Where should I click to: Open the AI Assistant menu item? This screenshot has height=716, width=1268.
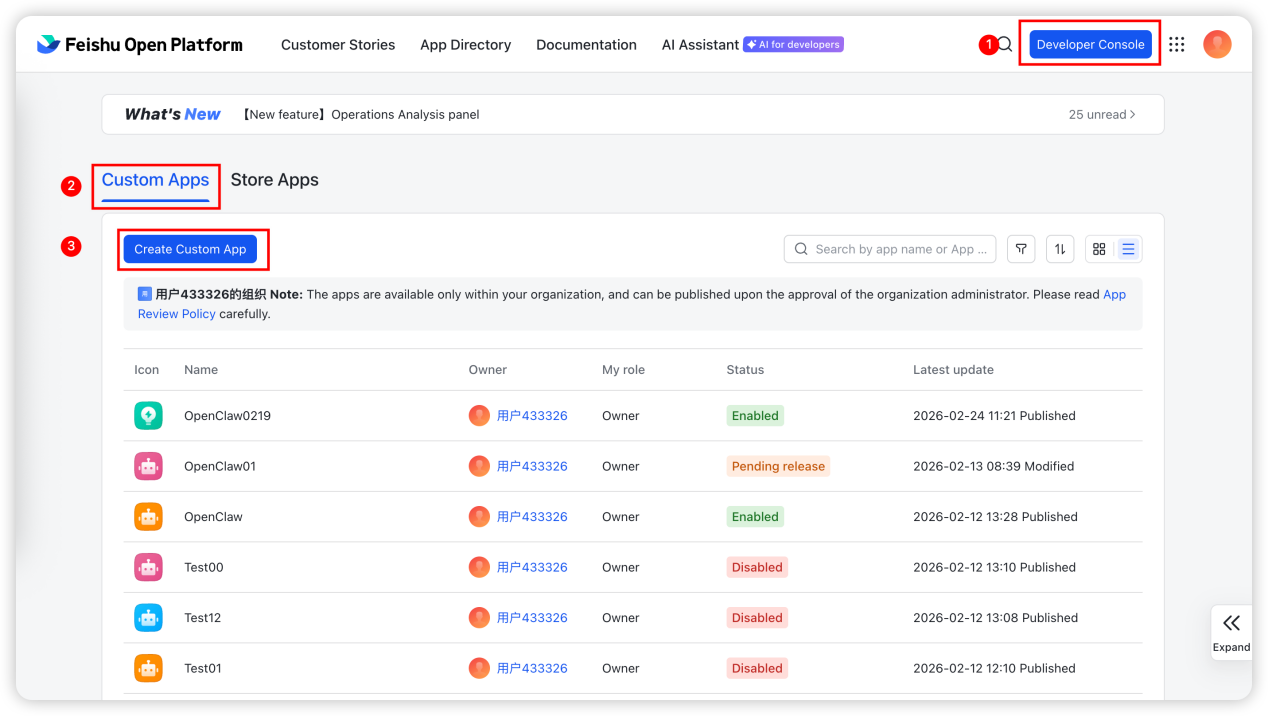(x=700, y=45)
